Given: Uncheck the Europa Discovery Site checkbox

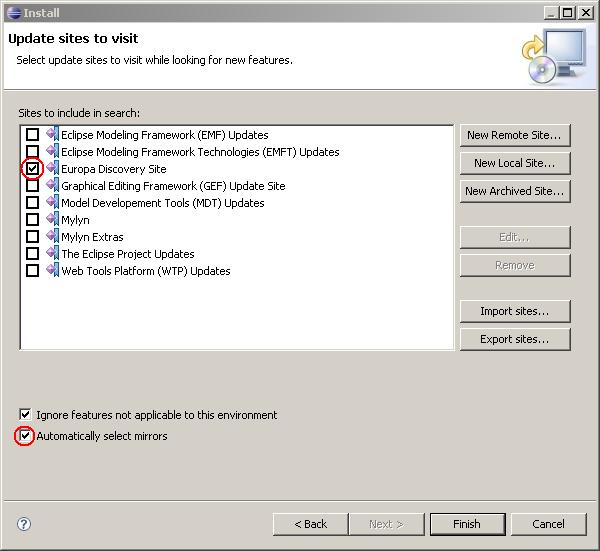Looking at the screenshot, I should 33,168.
